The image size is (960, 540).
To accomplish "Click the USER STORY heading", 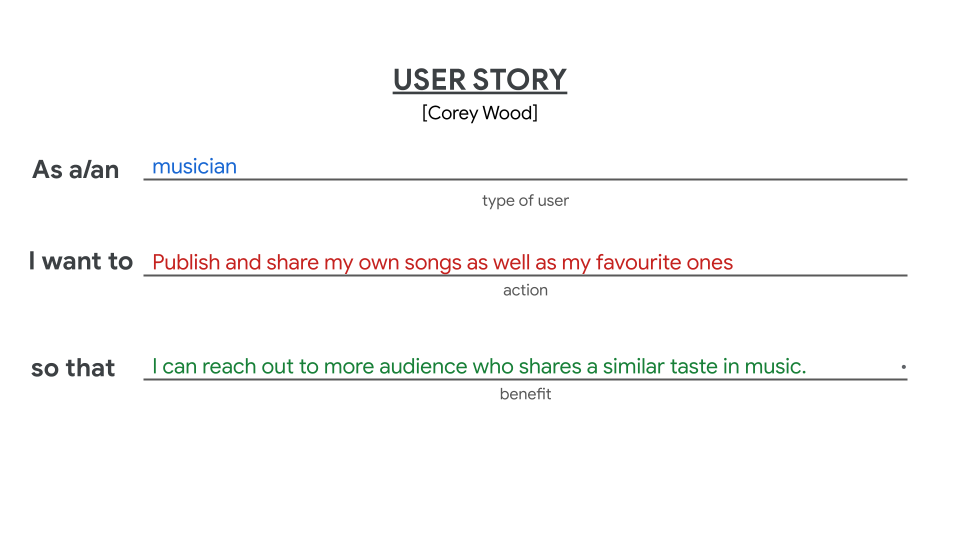I will click(x=479, y=80).
